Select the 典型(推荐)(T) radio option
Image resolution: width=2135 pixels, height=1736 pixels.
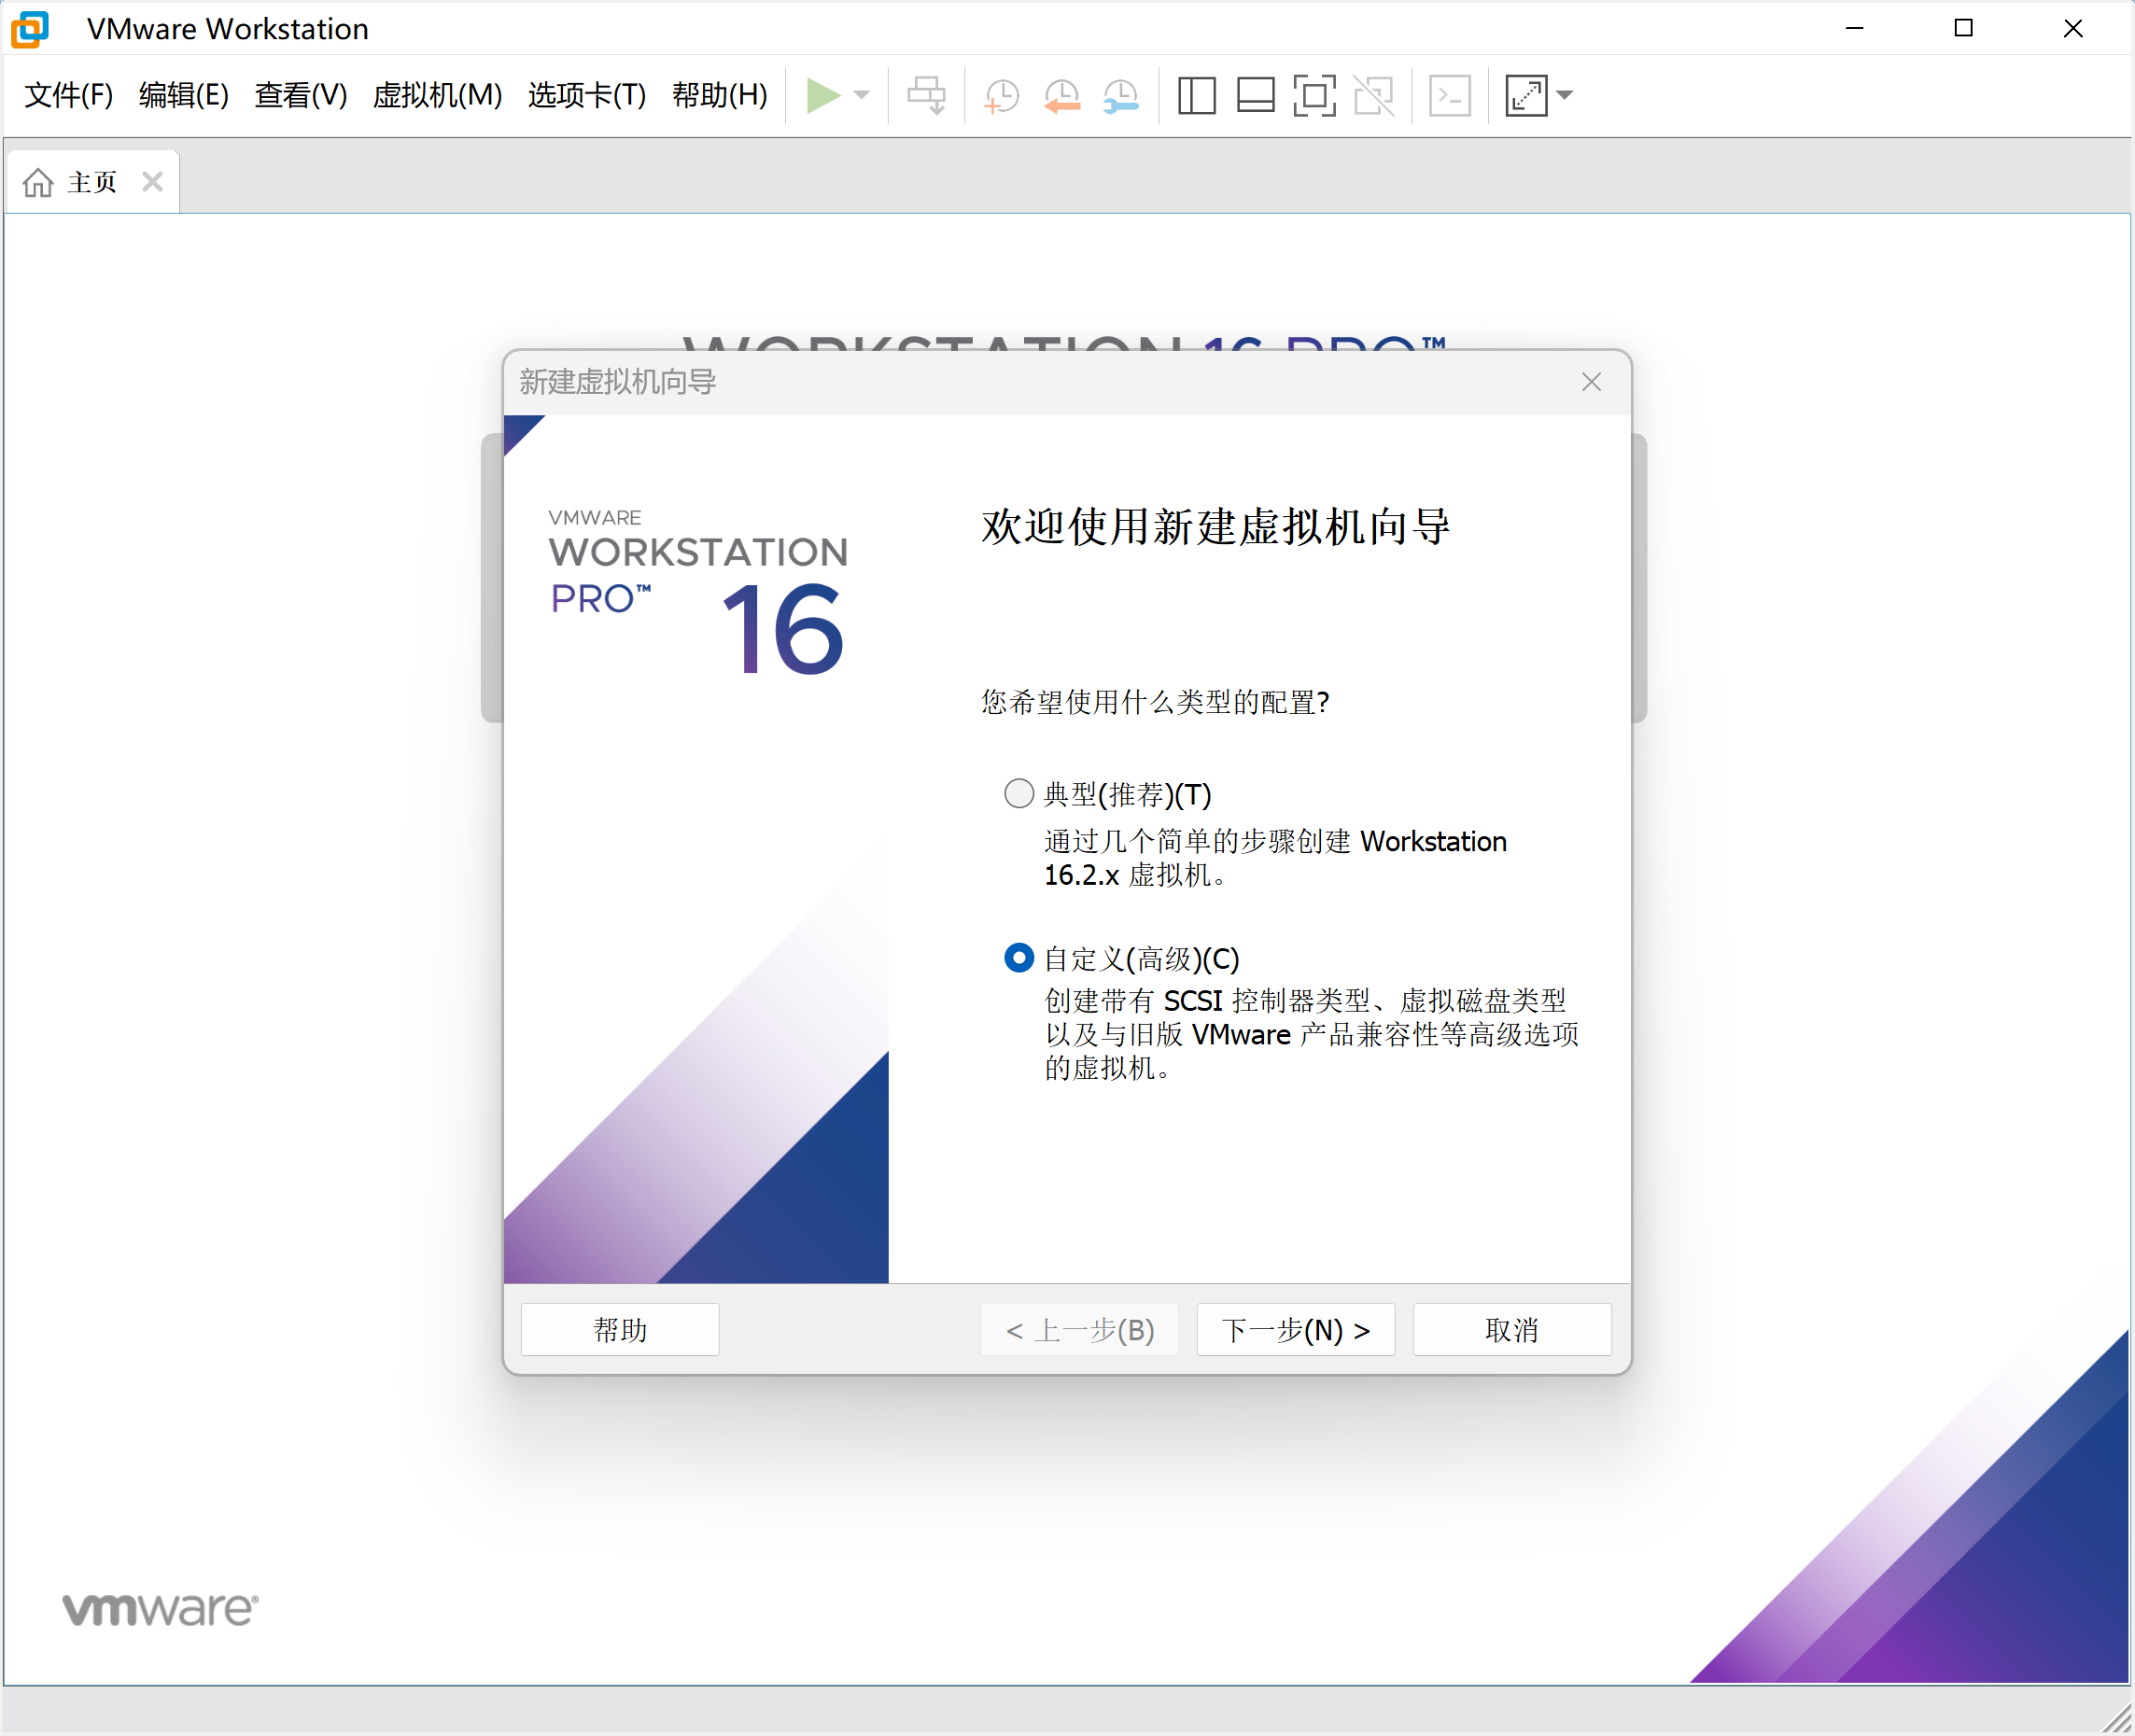point(1018,794)
